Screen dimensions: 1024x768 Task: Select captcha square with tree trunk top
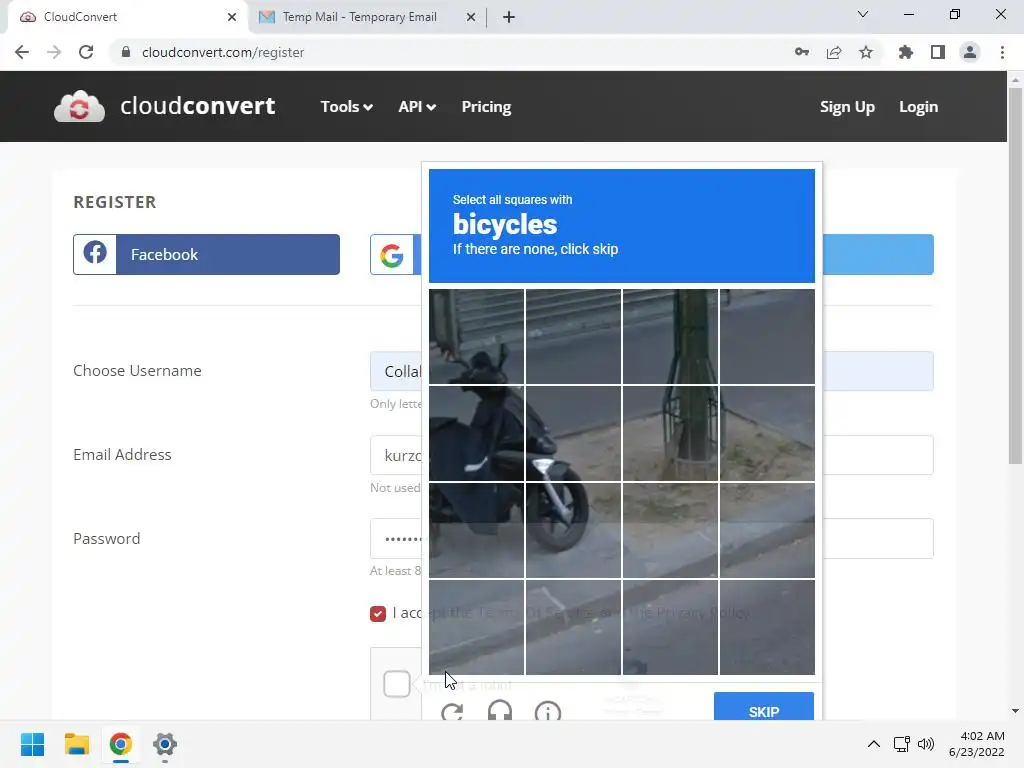[x=670, y=337]
